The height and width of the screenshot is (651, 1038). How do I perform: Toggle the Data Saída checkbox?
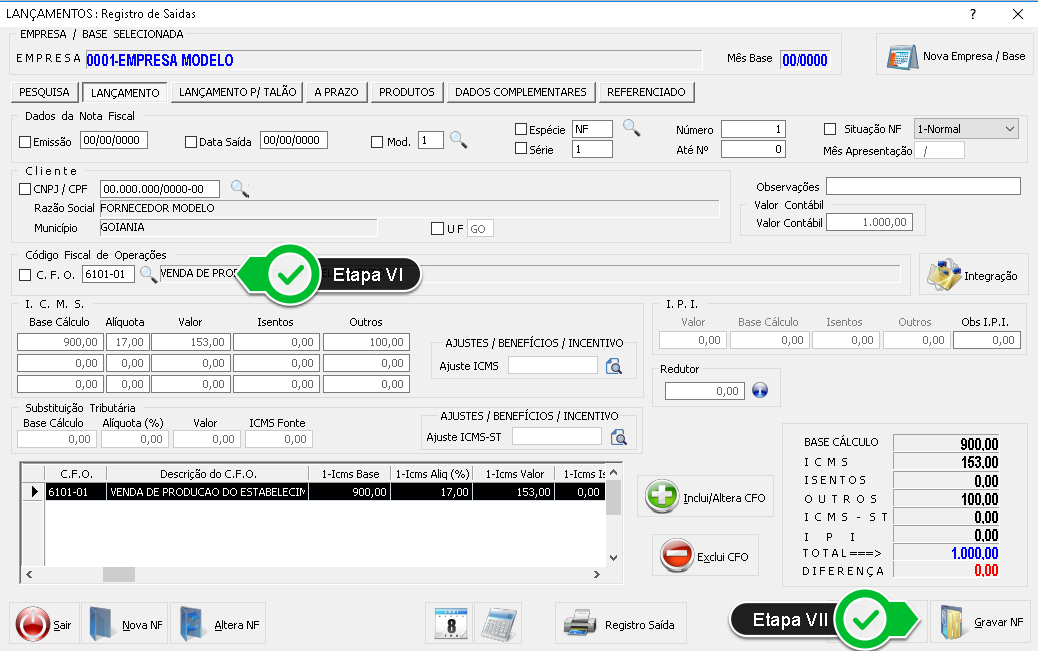pyautogui.click(x=191, y=142)
